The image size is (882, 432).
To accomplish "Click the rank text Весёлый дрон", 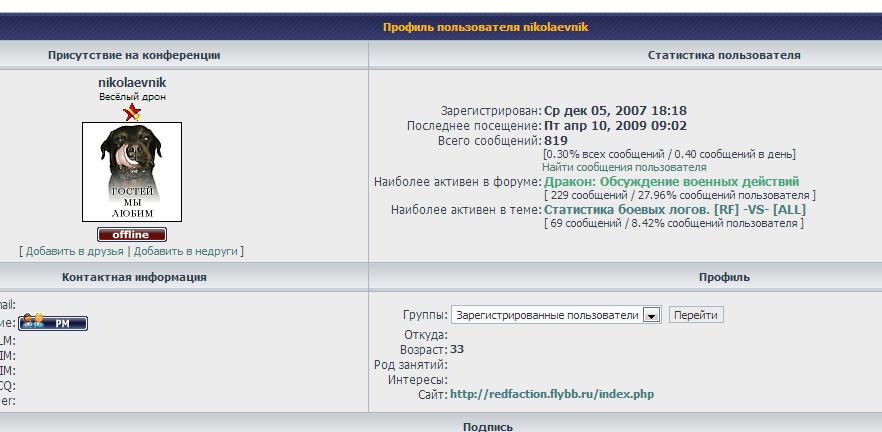I will (x=132, y=97).
